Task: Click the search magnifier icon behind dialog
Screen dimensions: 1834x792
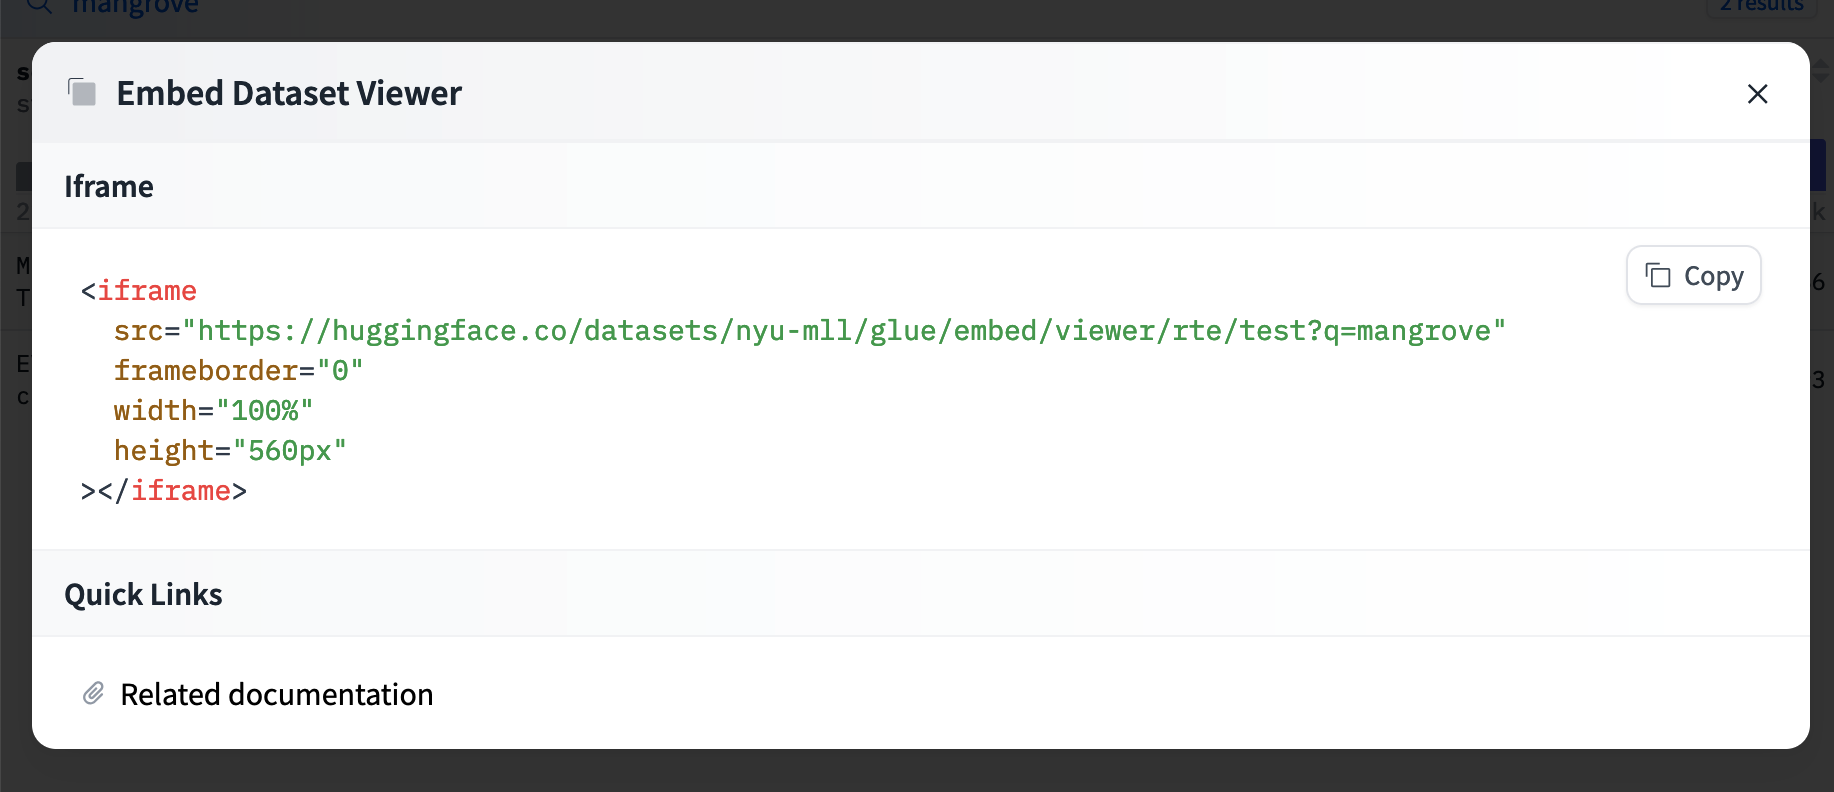Action: click(x=38, y=6)
